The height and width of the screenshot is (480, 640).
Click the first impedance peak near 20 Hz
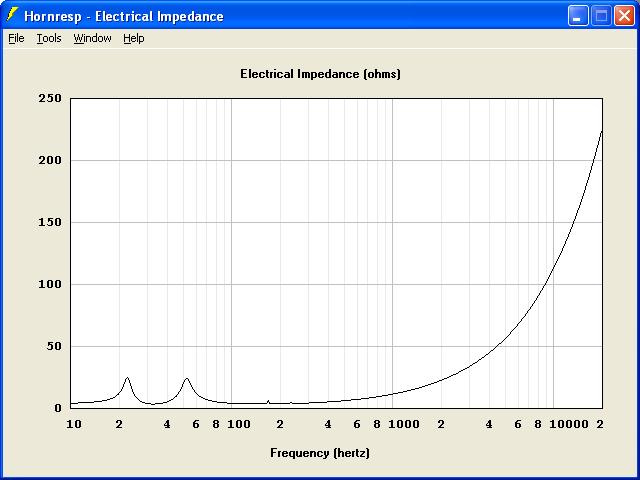(127, 378)
